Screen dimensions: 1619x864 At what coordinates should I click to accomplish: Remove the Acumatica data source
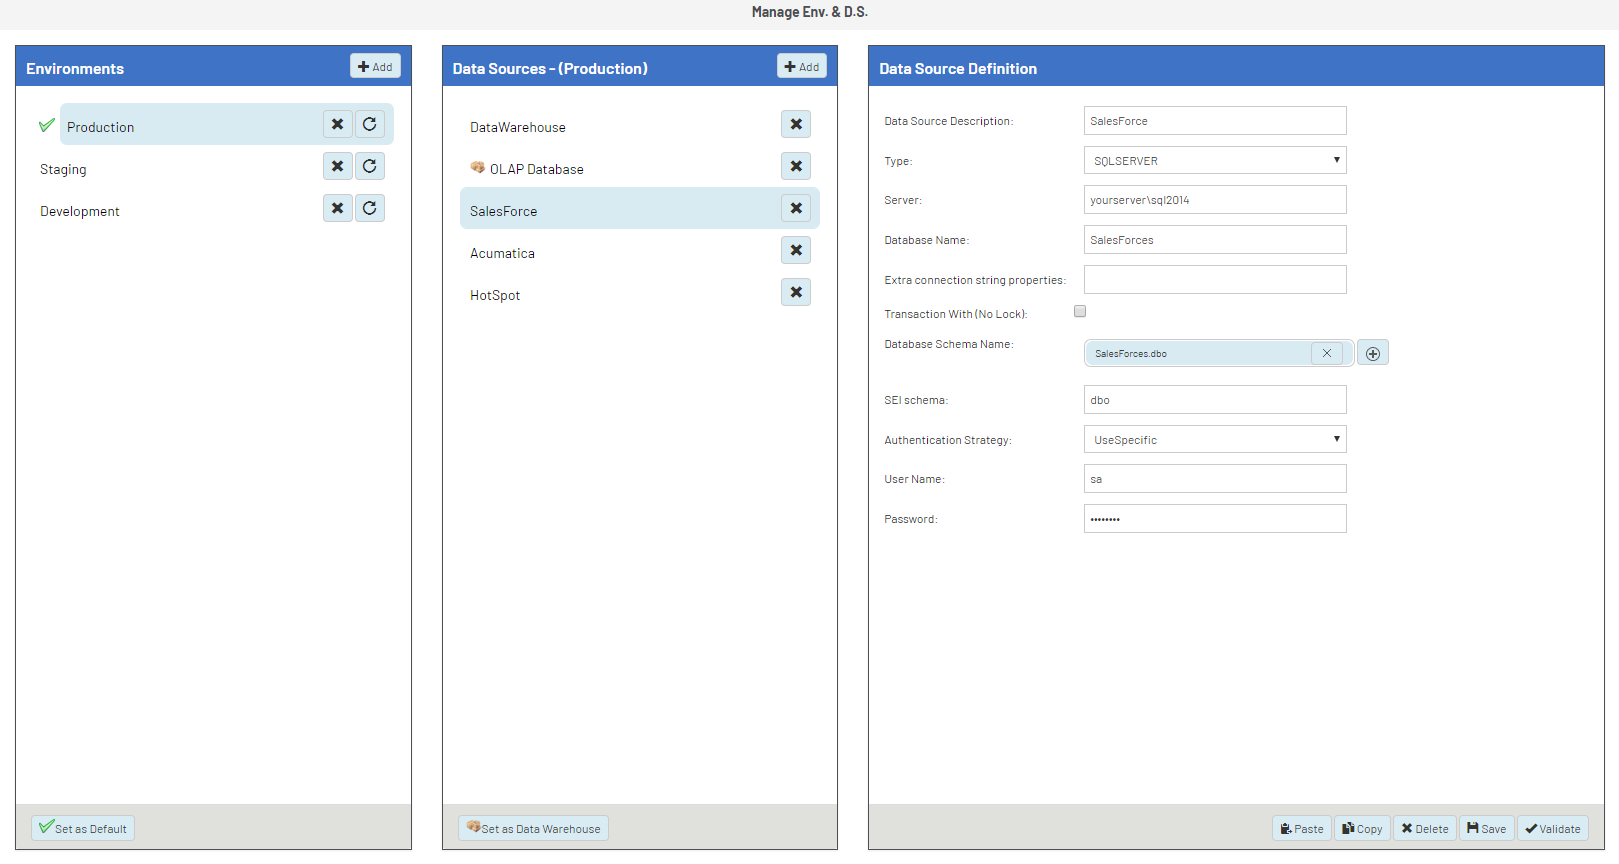(796, 250)
